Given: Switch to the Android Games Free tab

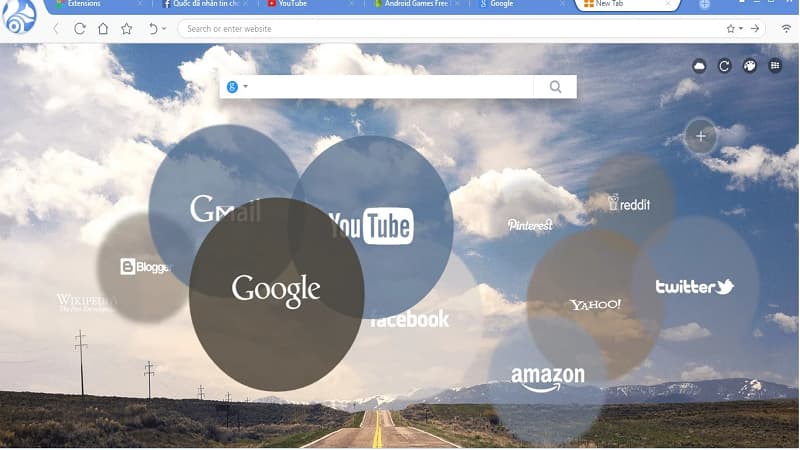Looking at the screenshot, I should click(x=417, y=4).
